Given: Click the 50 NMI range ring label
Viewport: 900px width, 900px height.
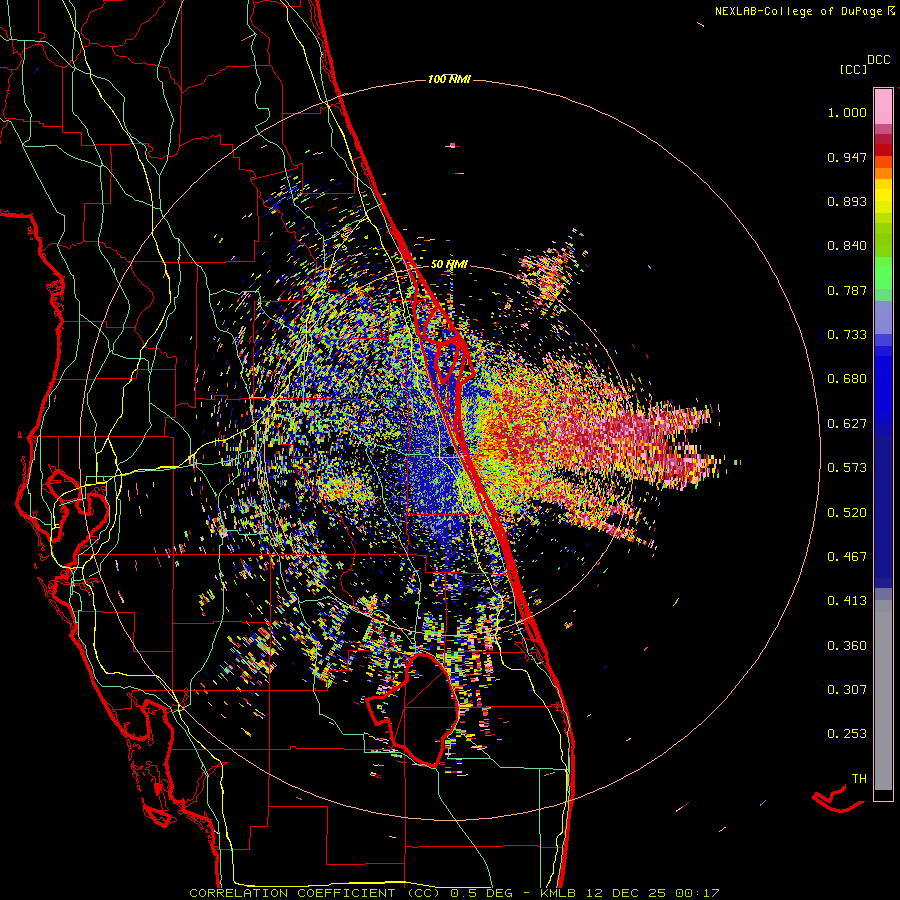Looking at the screenshot, I should coord(449,265).
